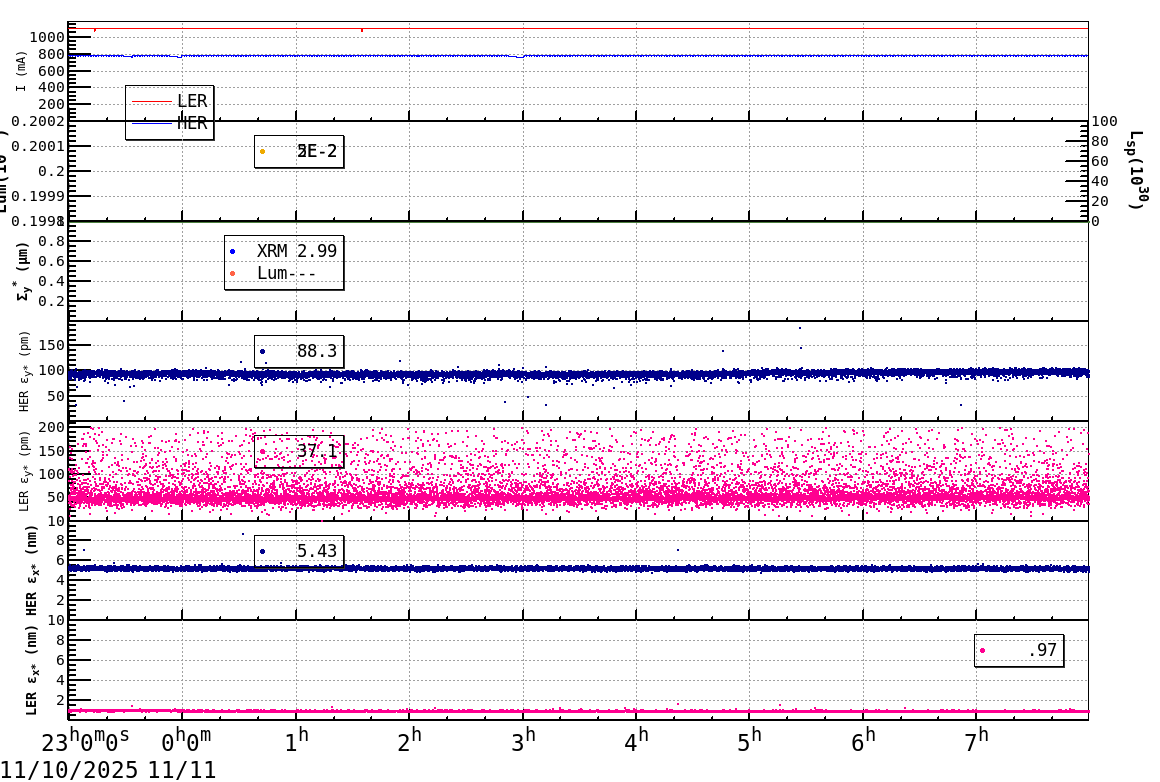The image size is (1160, 782).
Task: Click the blue marker beside 5.43
Action: click(263, 551)
